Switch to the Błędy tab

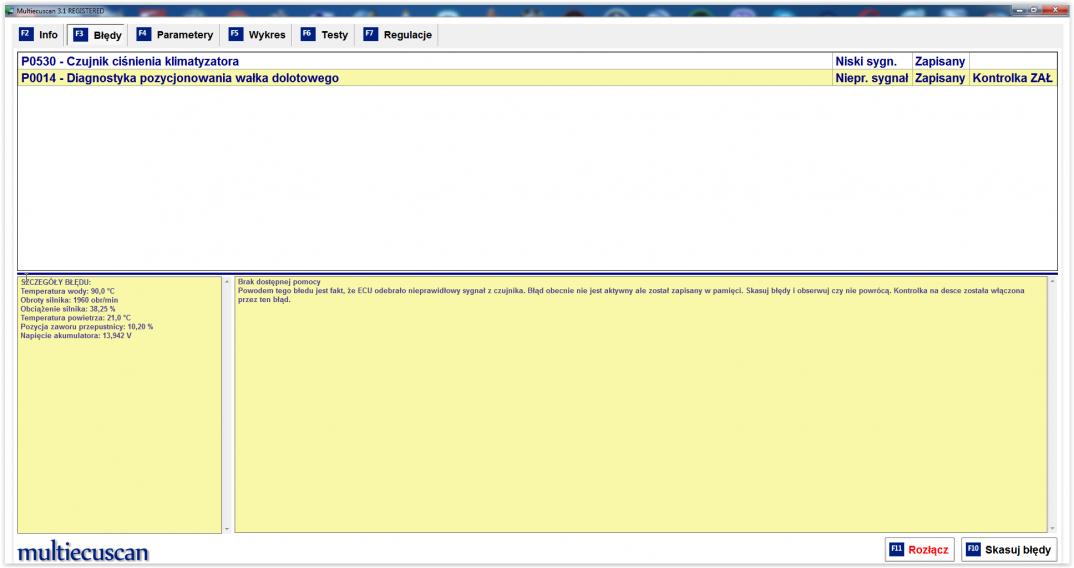click(x=98, y=35)
